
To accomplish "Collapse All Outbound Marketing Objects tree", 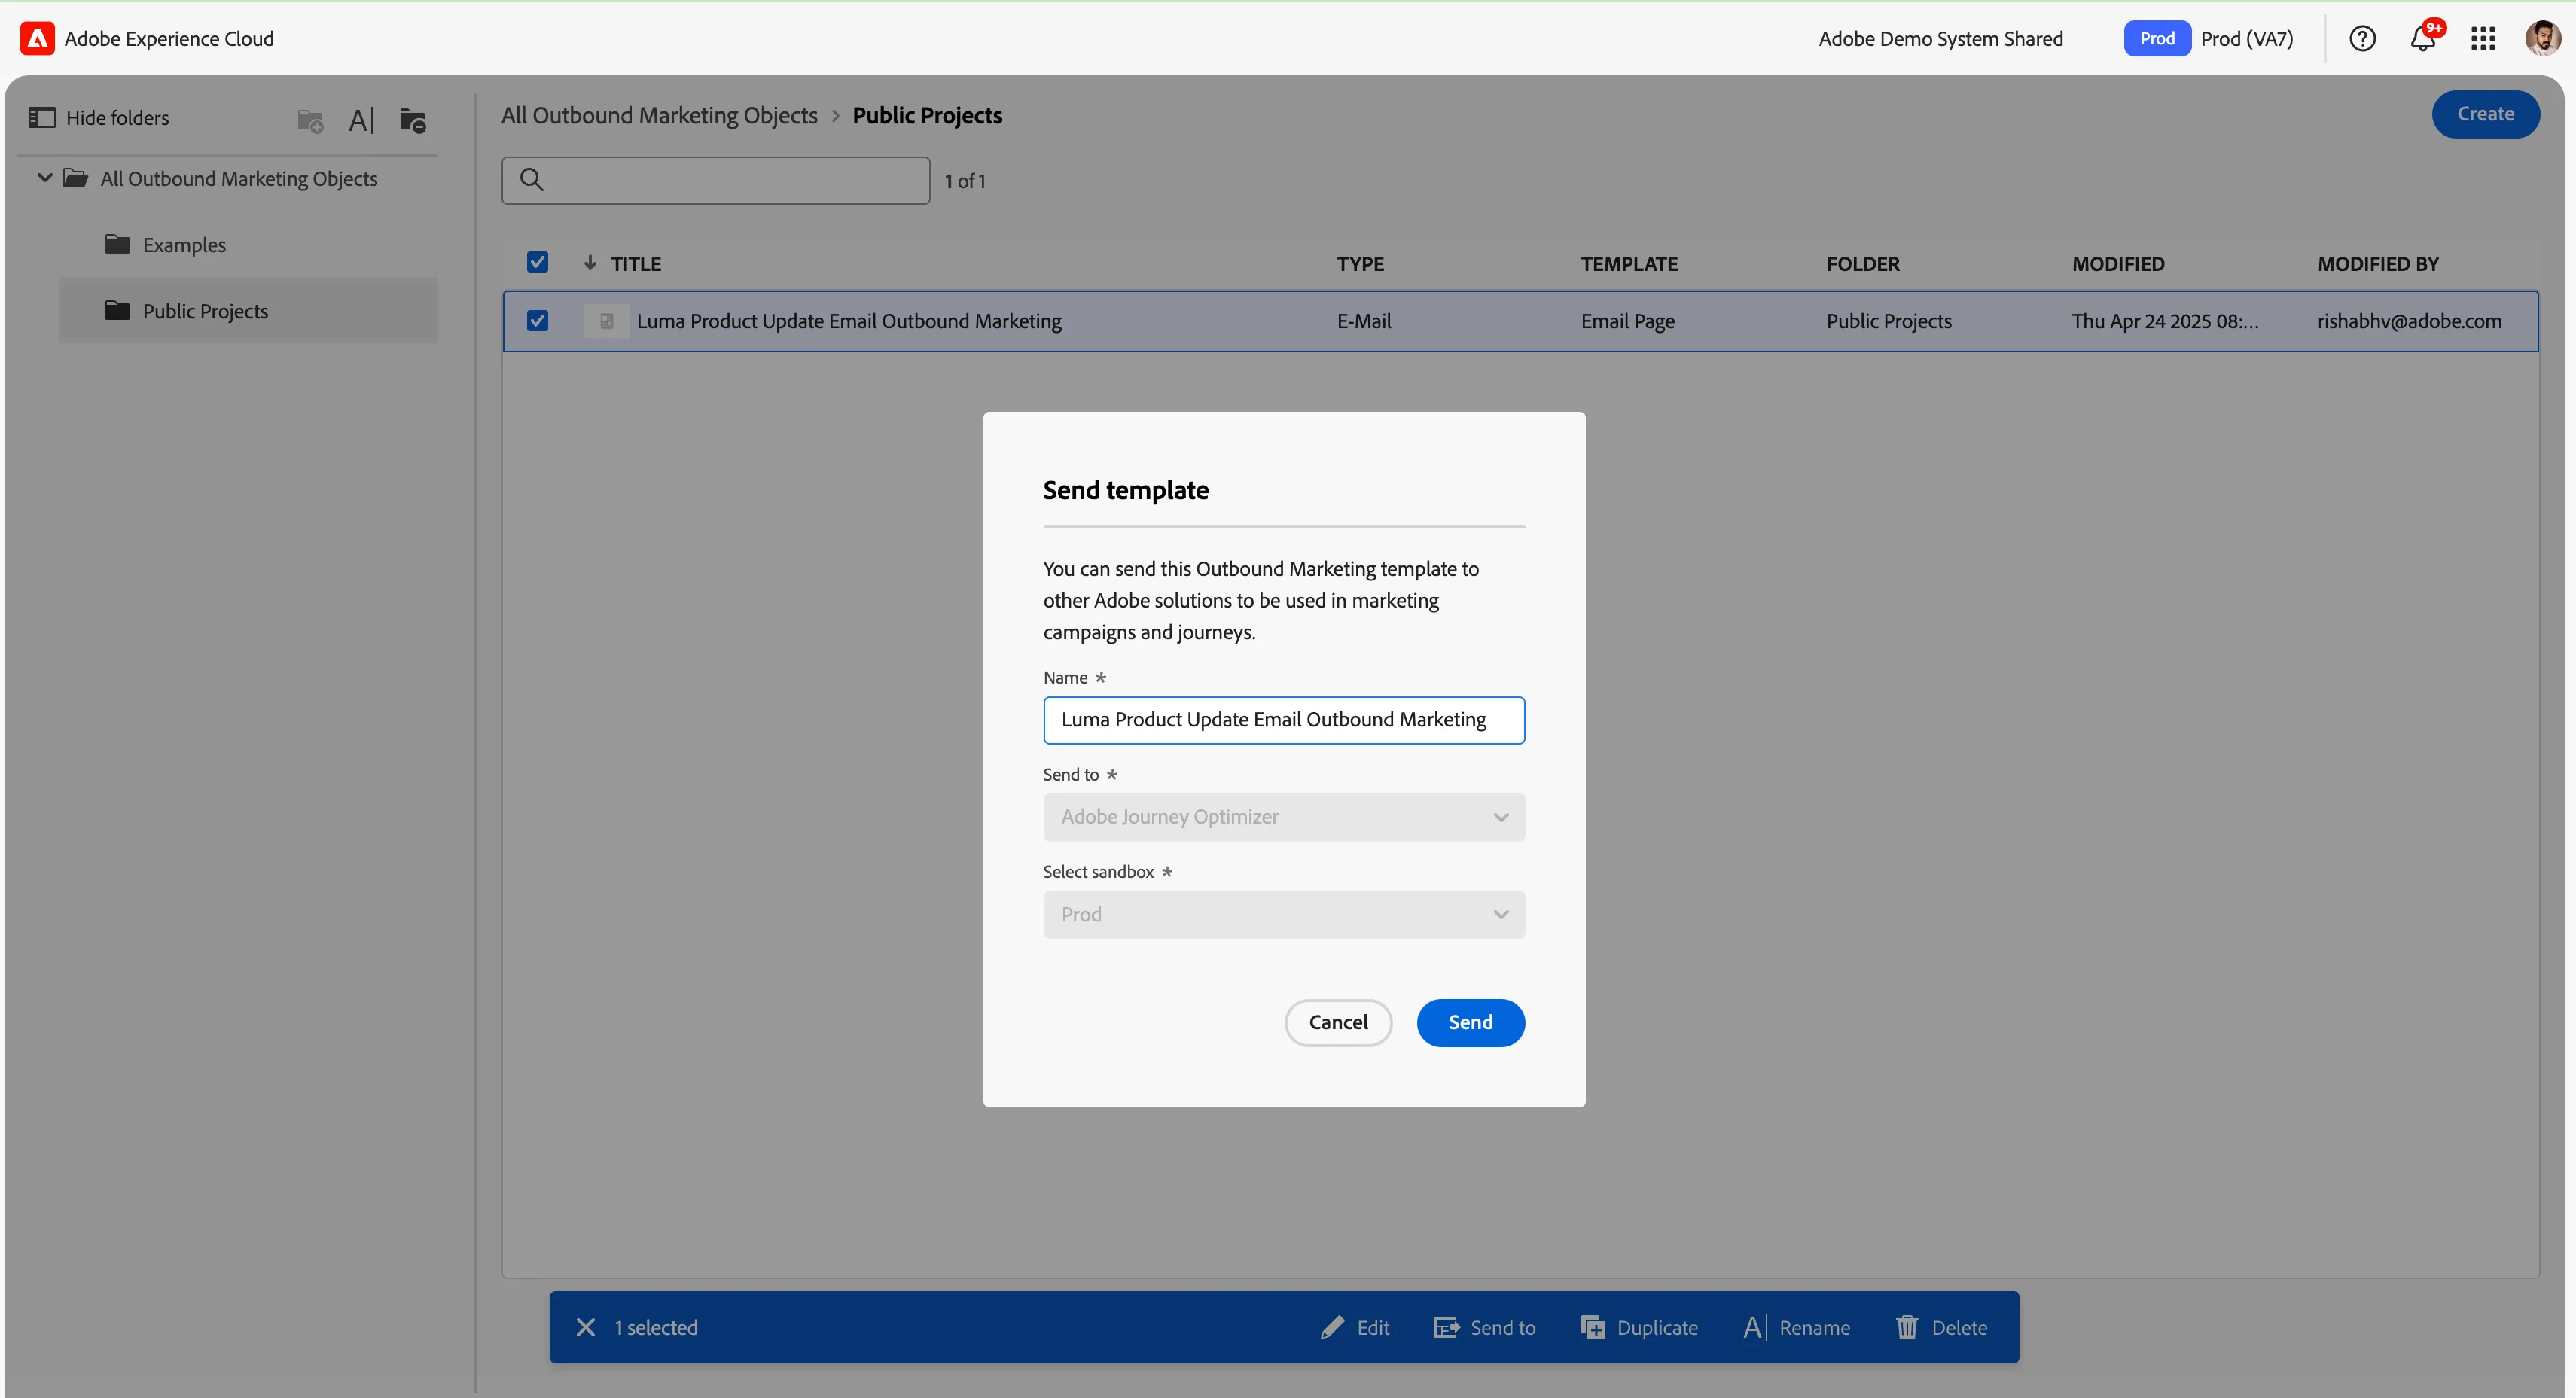I will point(45,178).
